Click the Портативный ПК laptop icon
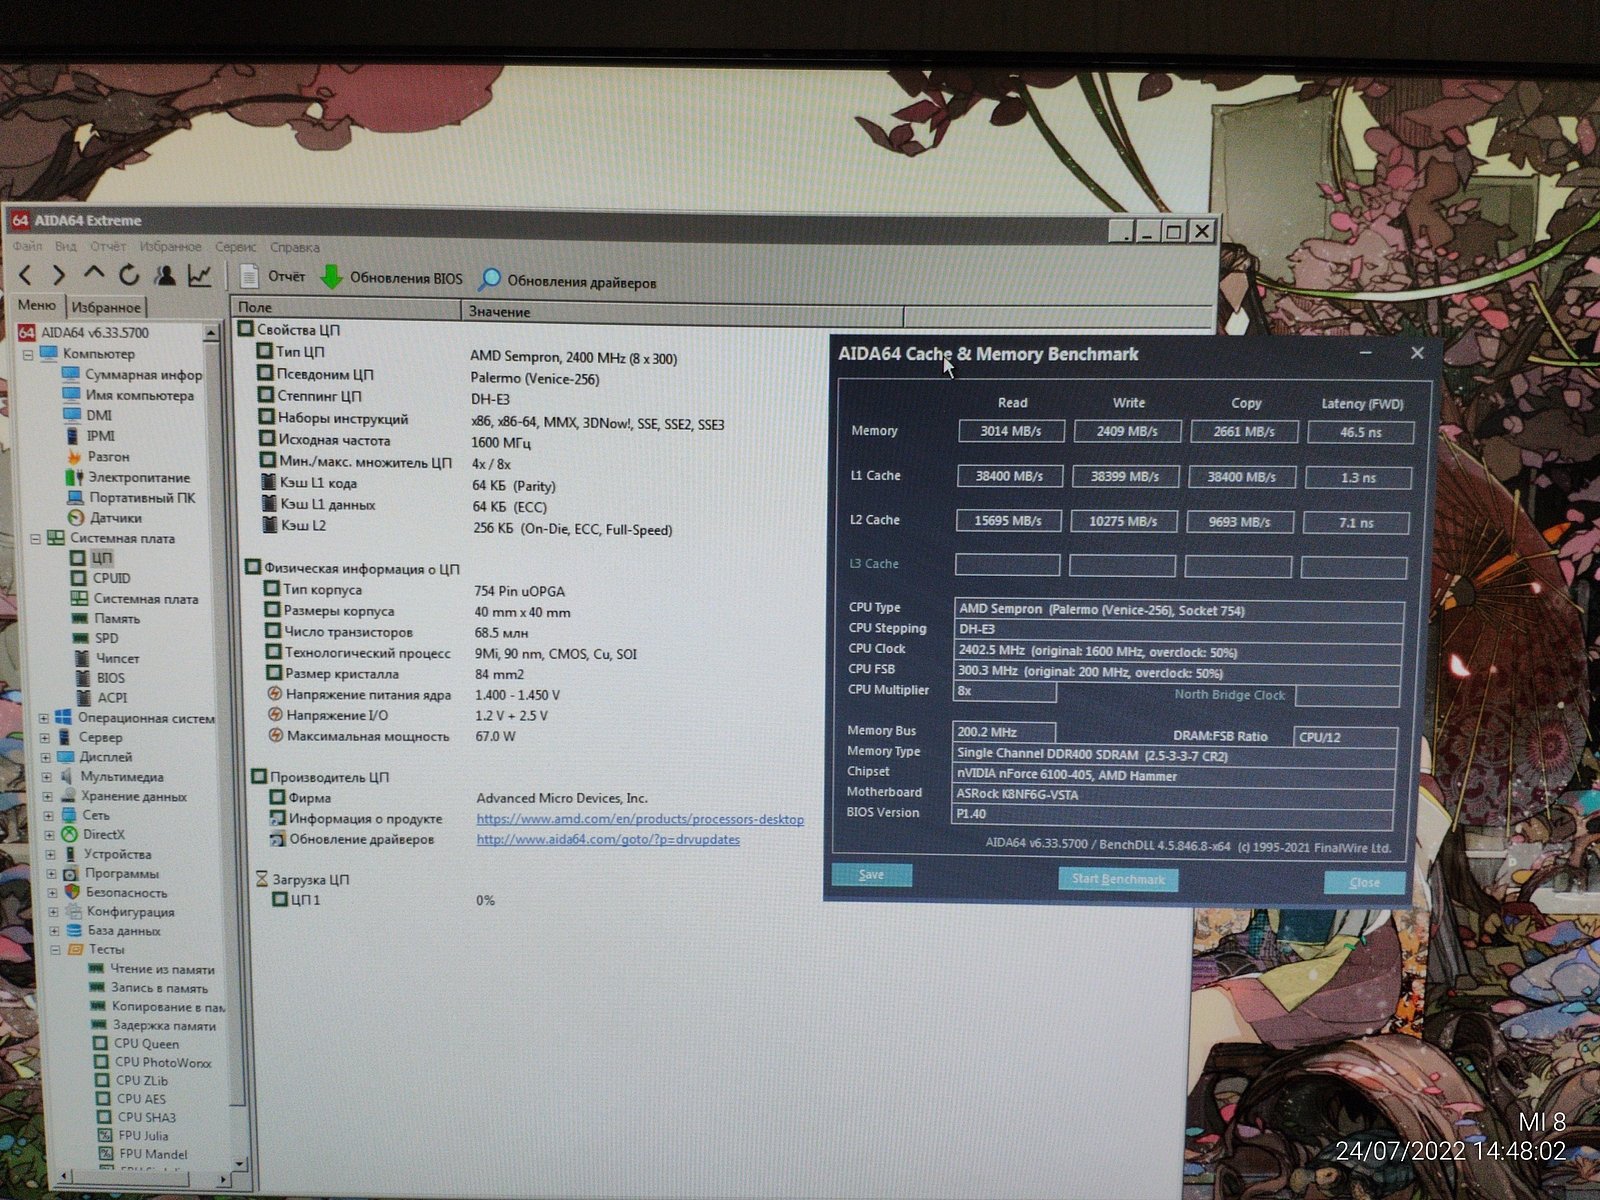 point(75,497)
